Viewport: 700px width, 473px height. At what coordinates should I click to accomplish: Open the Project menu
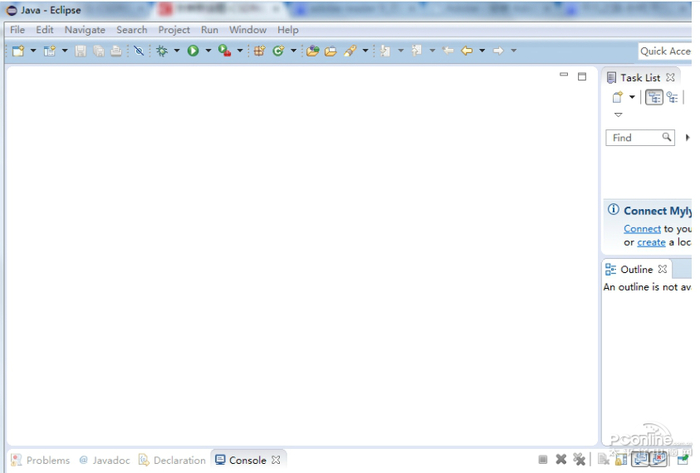coord(174,30)
